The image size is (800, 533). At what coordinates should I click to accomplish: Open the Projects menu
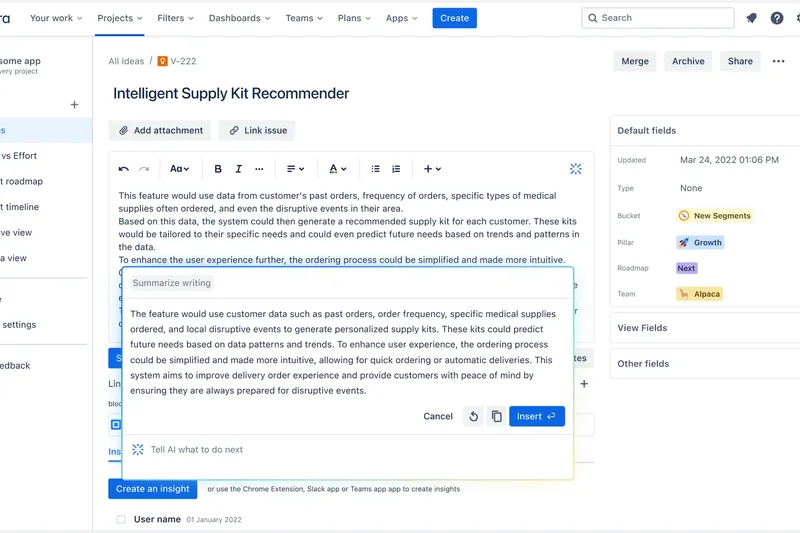pyautogui.click(x=120, y=18)
